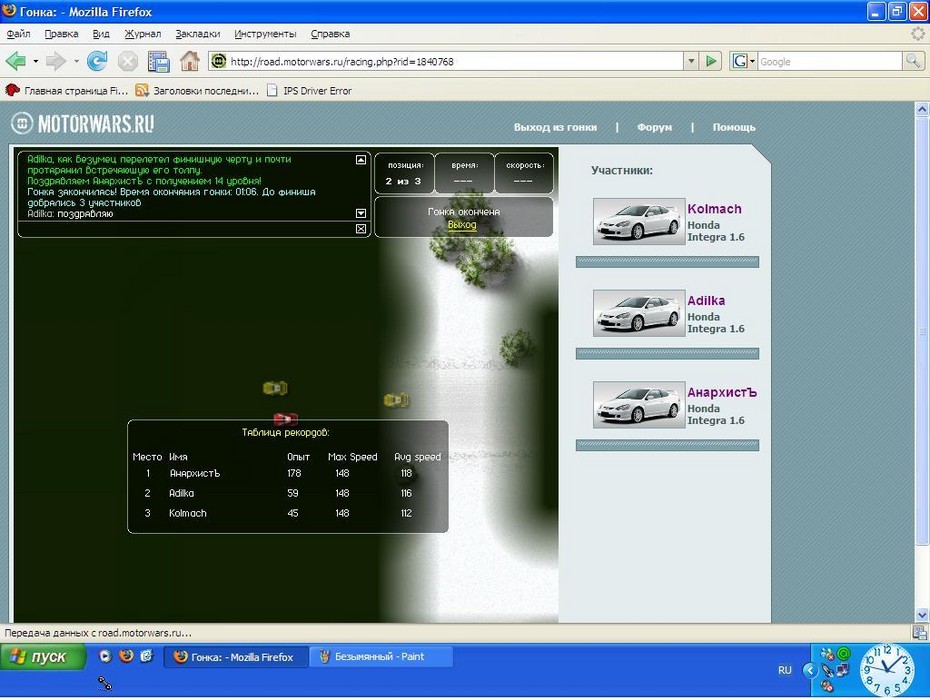Screen dimensions: 930x700
Task: Click the progress bar under Adilka
Action: click(667, 354)
